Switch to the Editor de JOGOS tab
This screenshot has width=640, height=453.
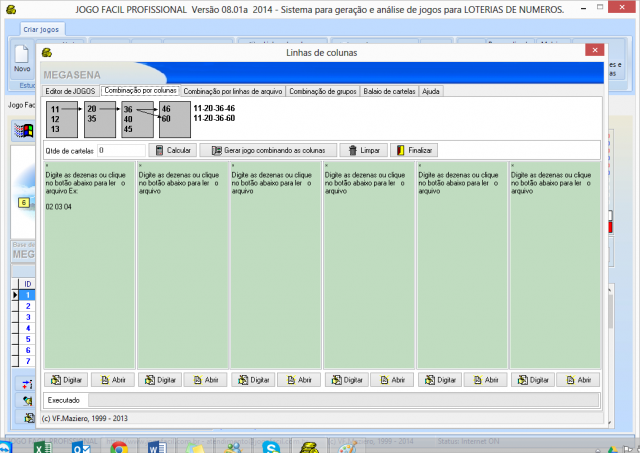(70, 91)
